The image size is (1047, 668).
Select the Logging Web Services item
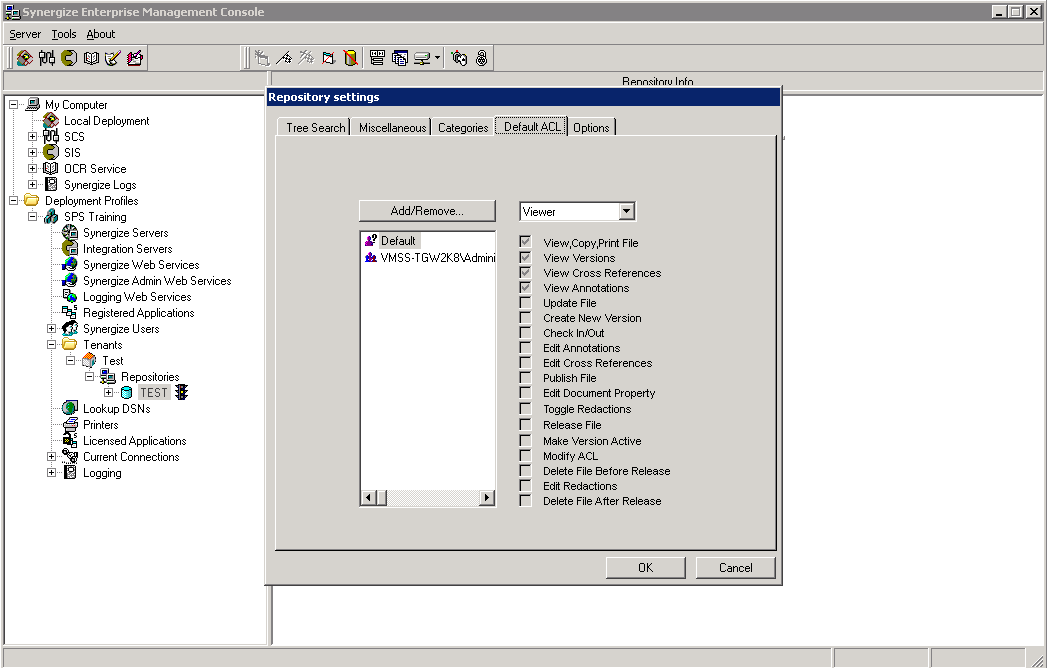click(137, 297)
